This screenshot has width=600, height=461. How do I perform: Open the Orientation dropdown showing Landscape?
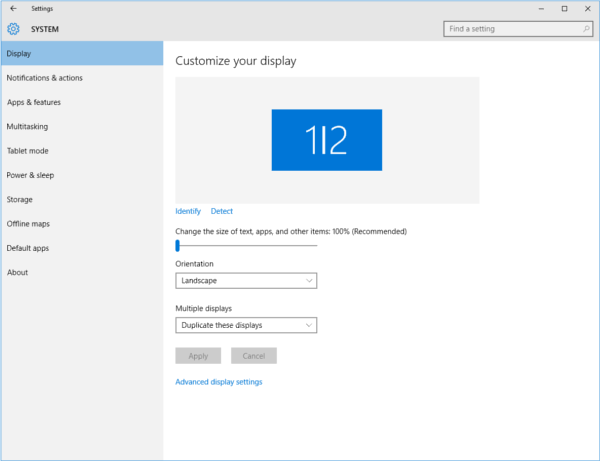click(x=246, y=280)
